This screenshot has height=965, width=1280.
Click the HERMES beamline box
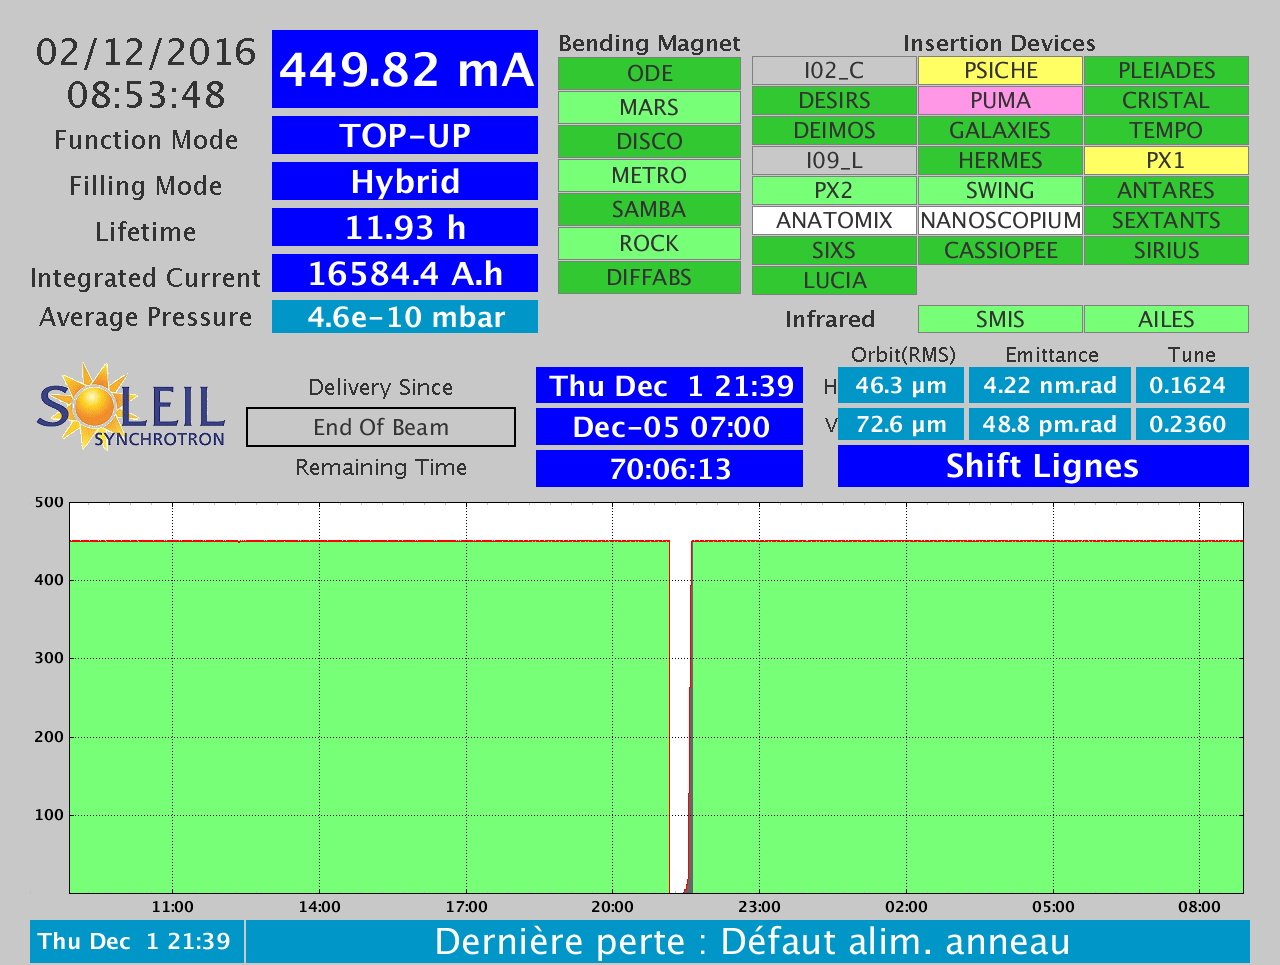tap(1000, 160)
